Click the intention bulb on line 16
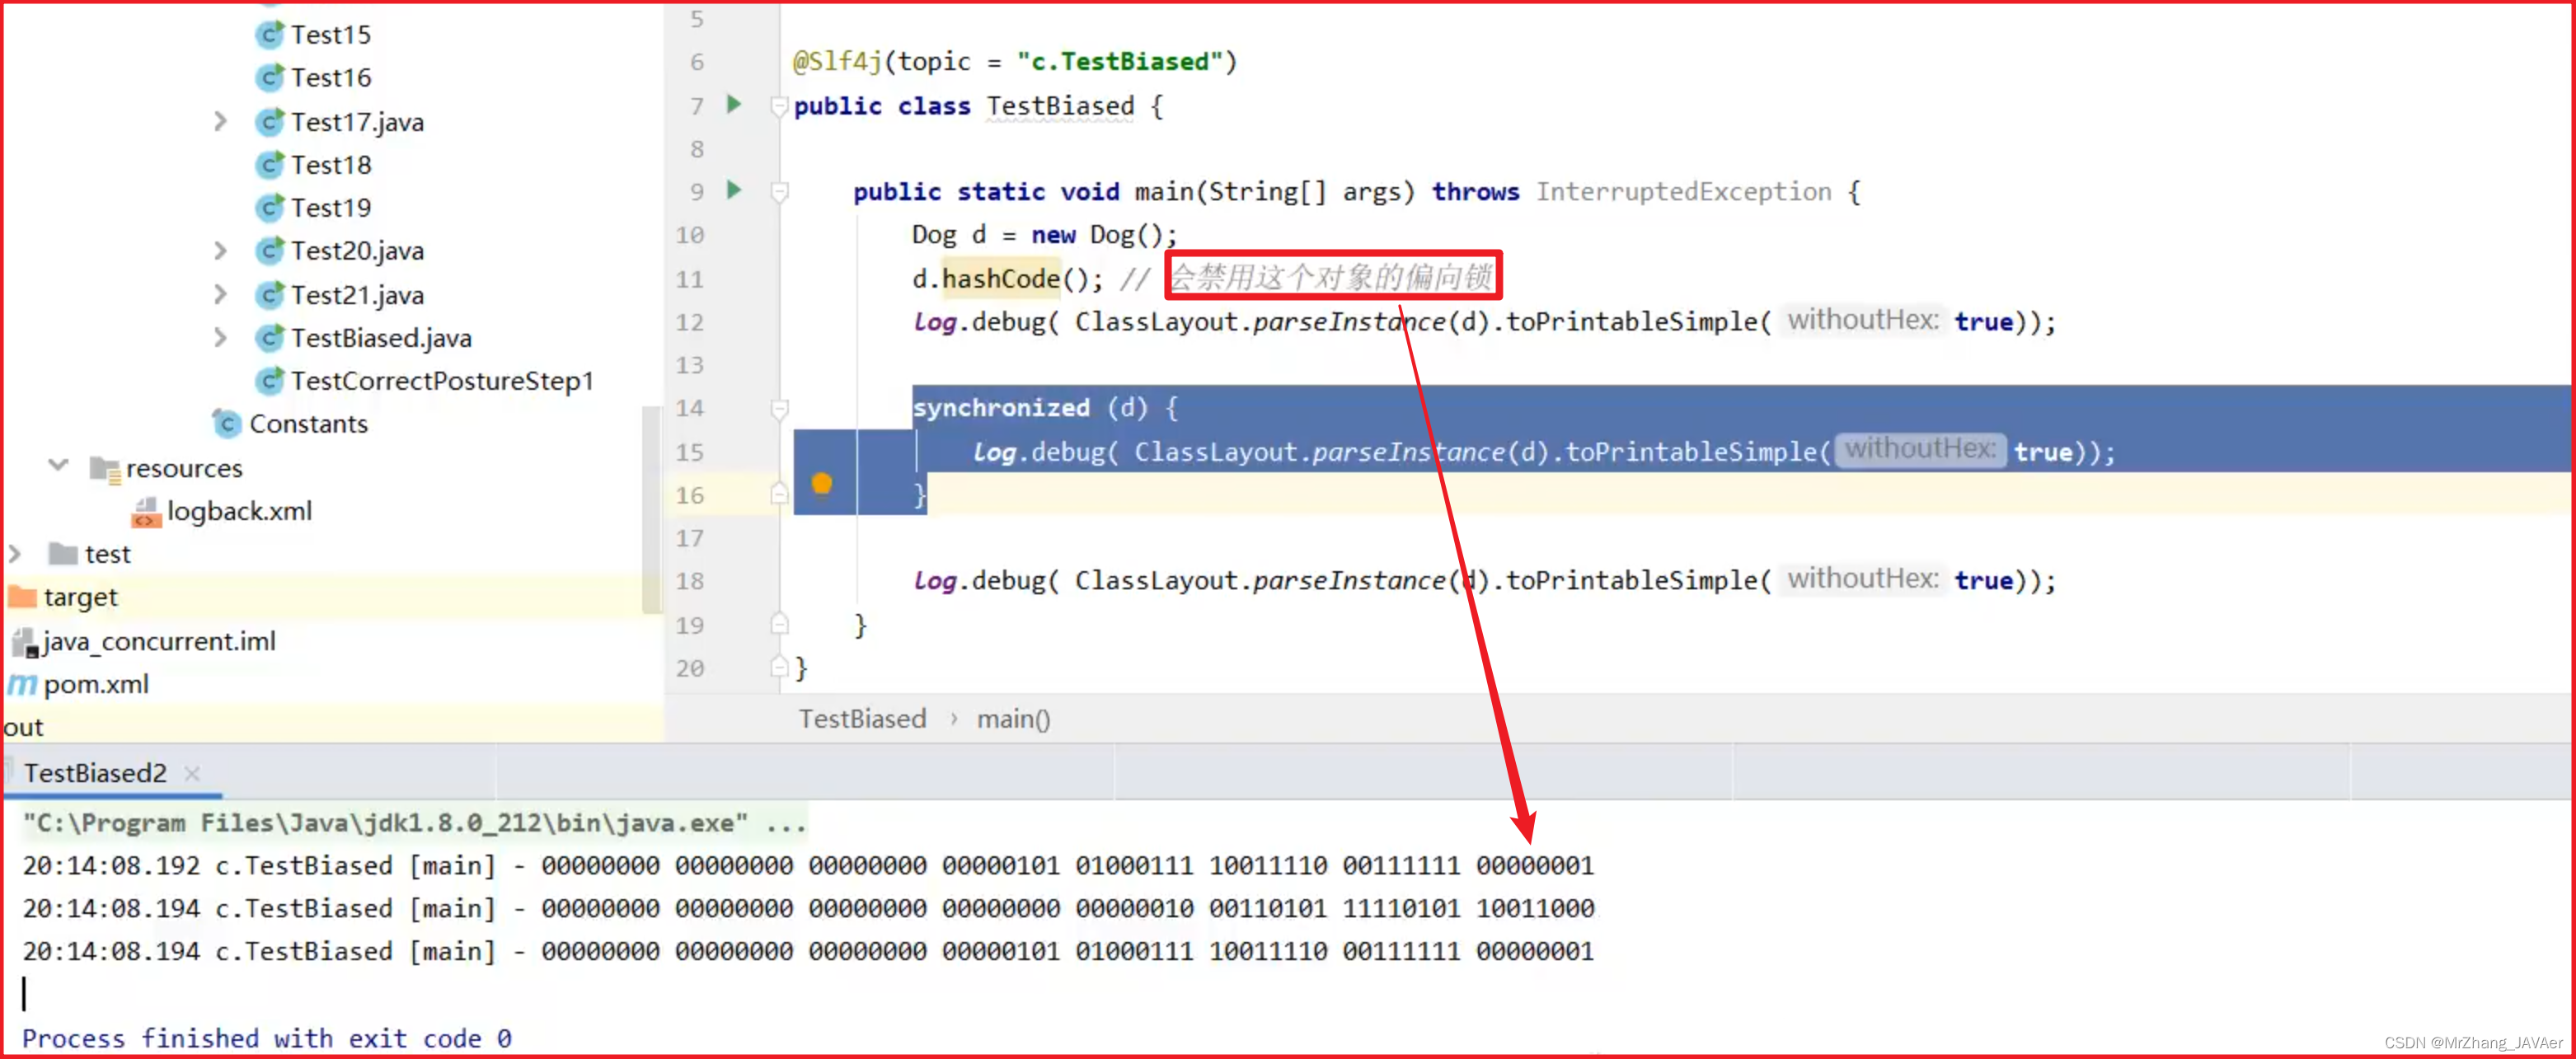 point(822,484)
